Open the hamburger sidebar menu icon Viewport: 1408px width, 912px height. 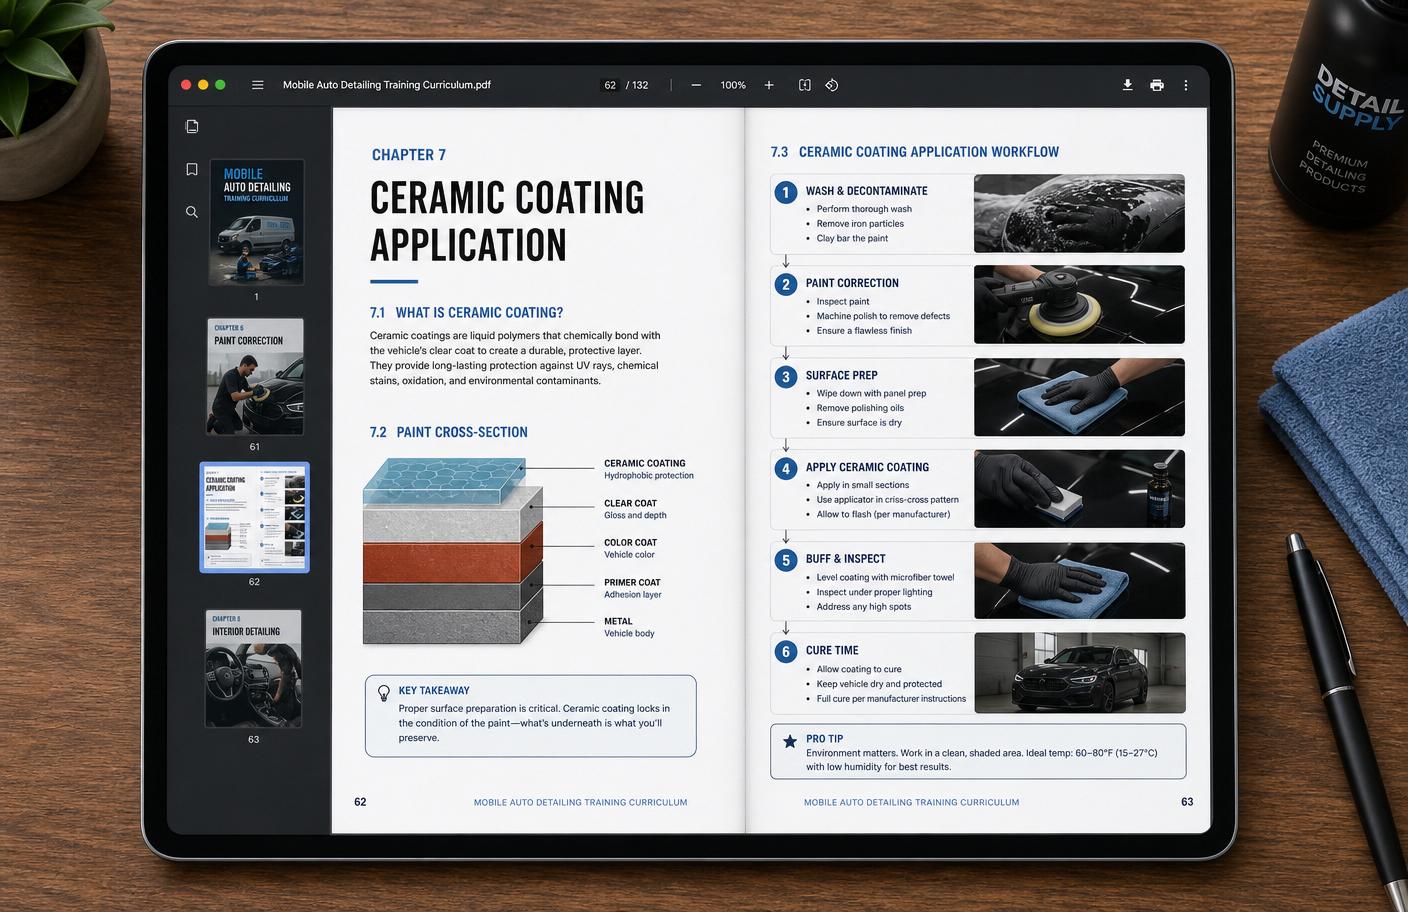[x=258, y=85]
